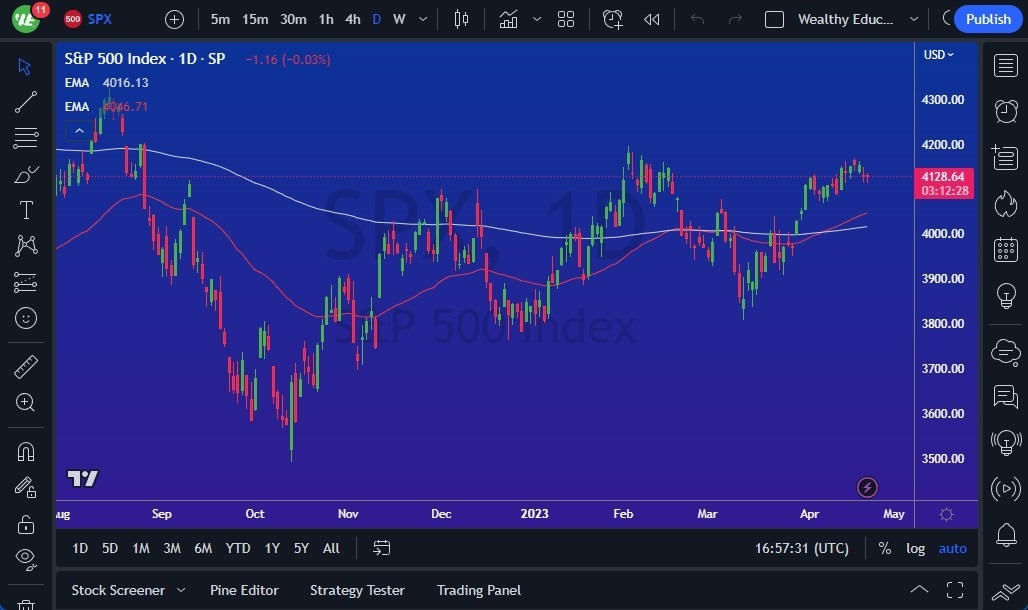This screenshot has width=1028, height=610.
Task: Open the Watchlist panel
Action: [1005, 65]
